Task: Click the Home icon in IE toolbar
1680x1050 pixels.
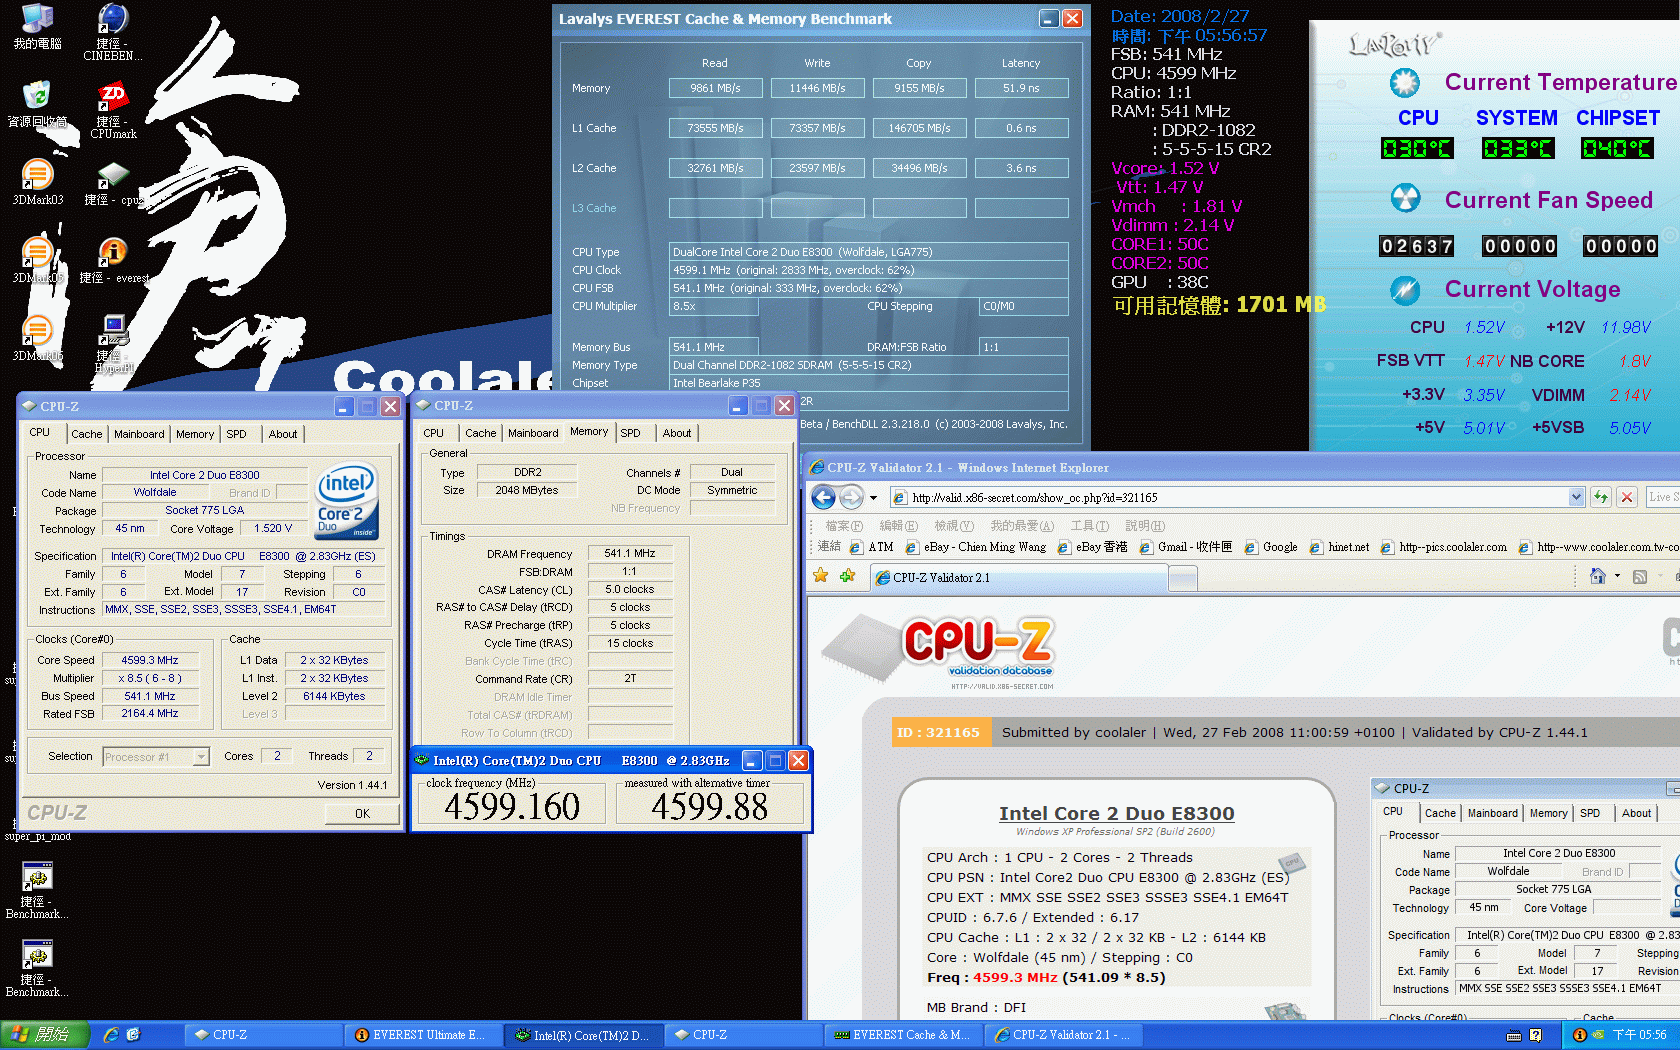Action: [1597, 576]
